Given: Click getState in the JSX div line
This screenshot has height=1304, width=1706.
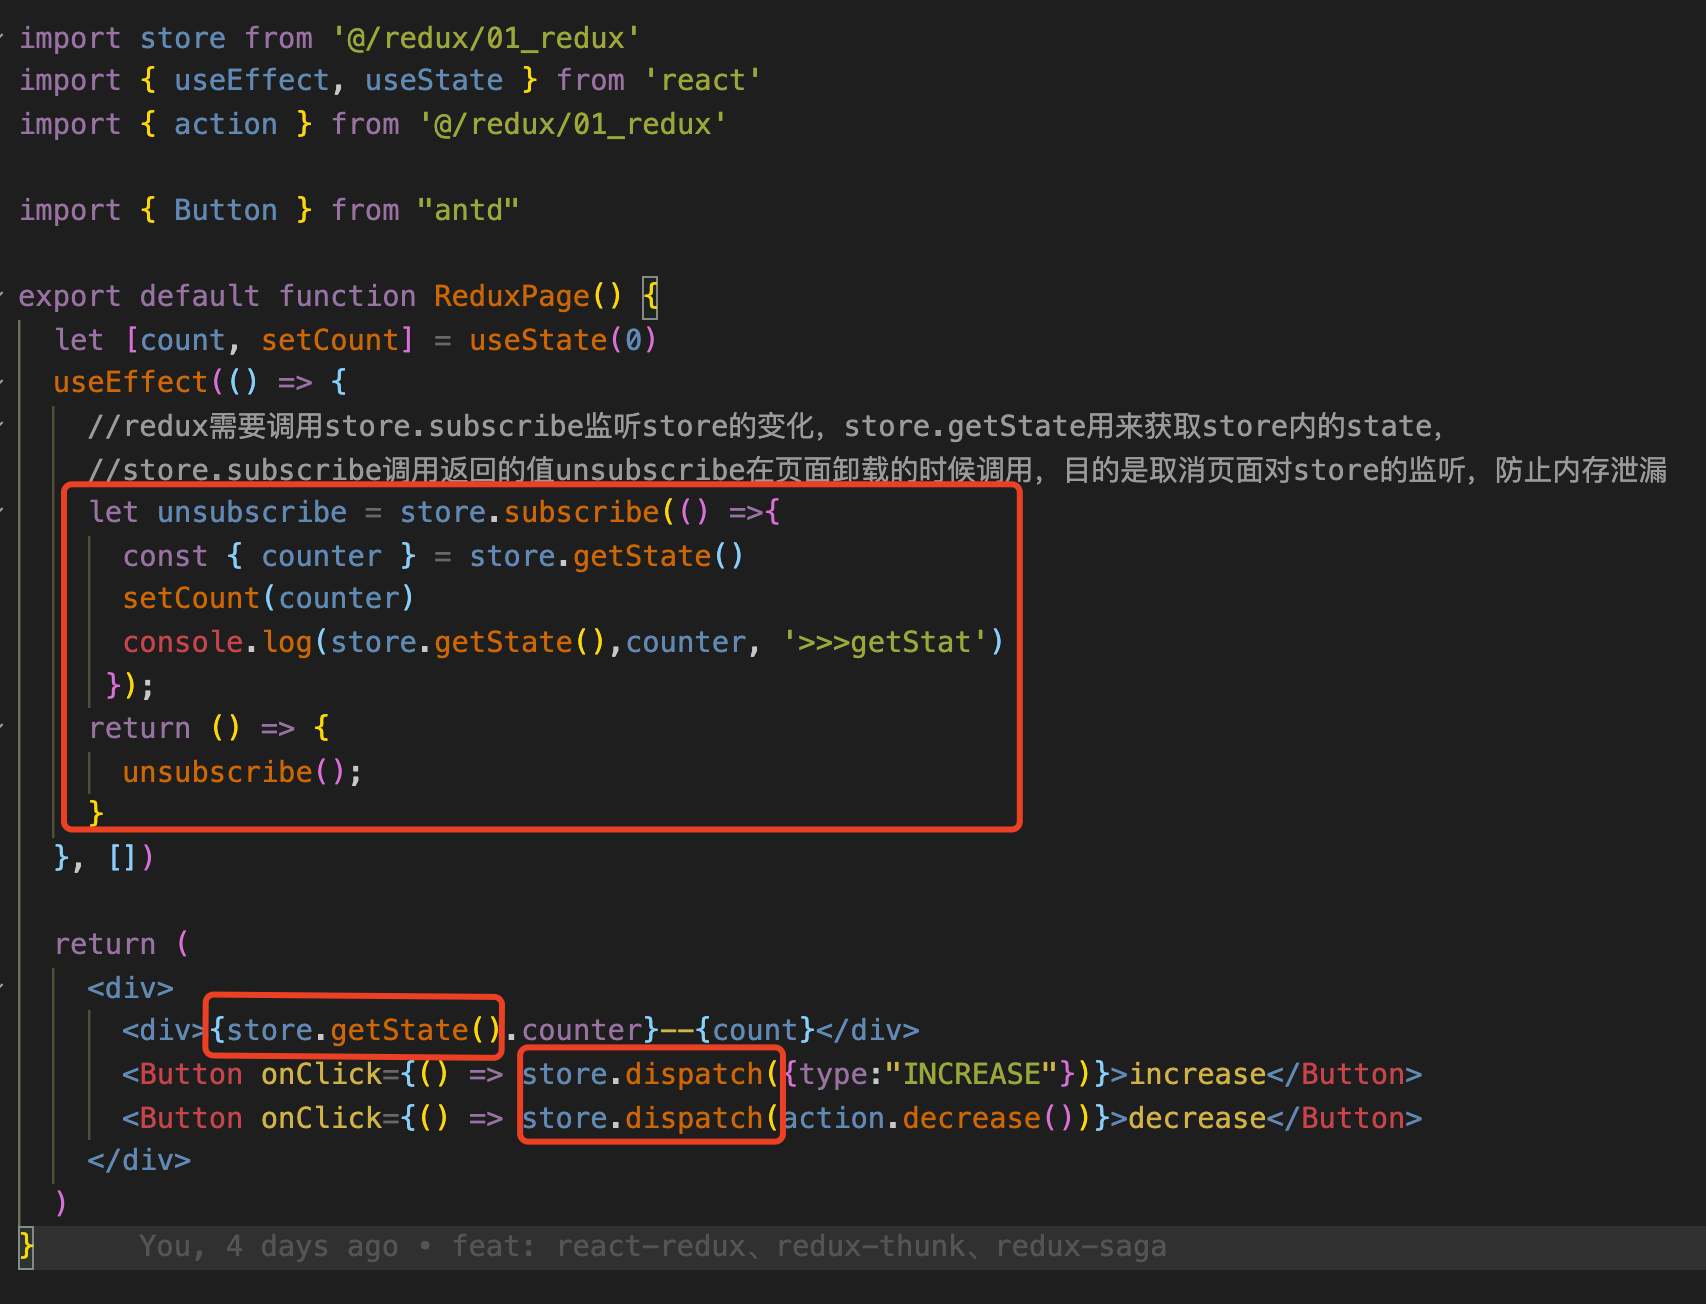Looking at the screenshot, I should pyautogui.click(x=400, y=1030).
